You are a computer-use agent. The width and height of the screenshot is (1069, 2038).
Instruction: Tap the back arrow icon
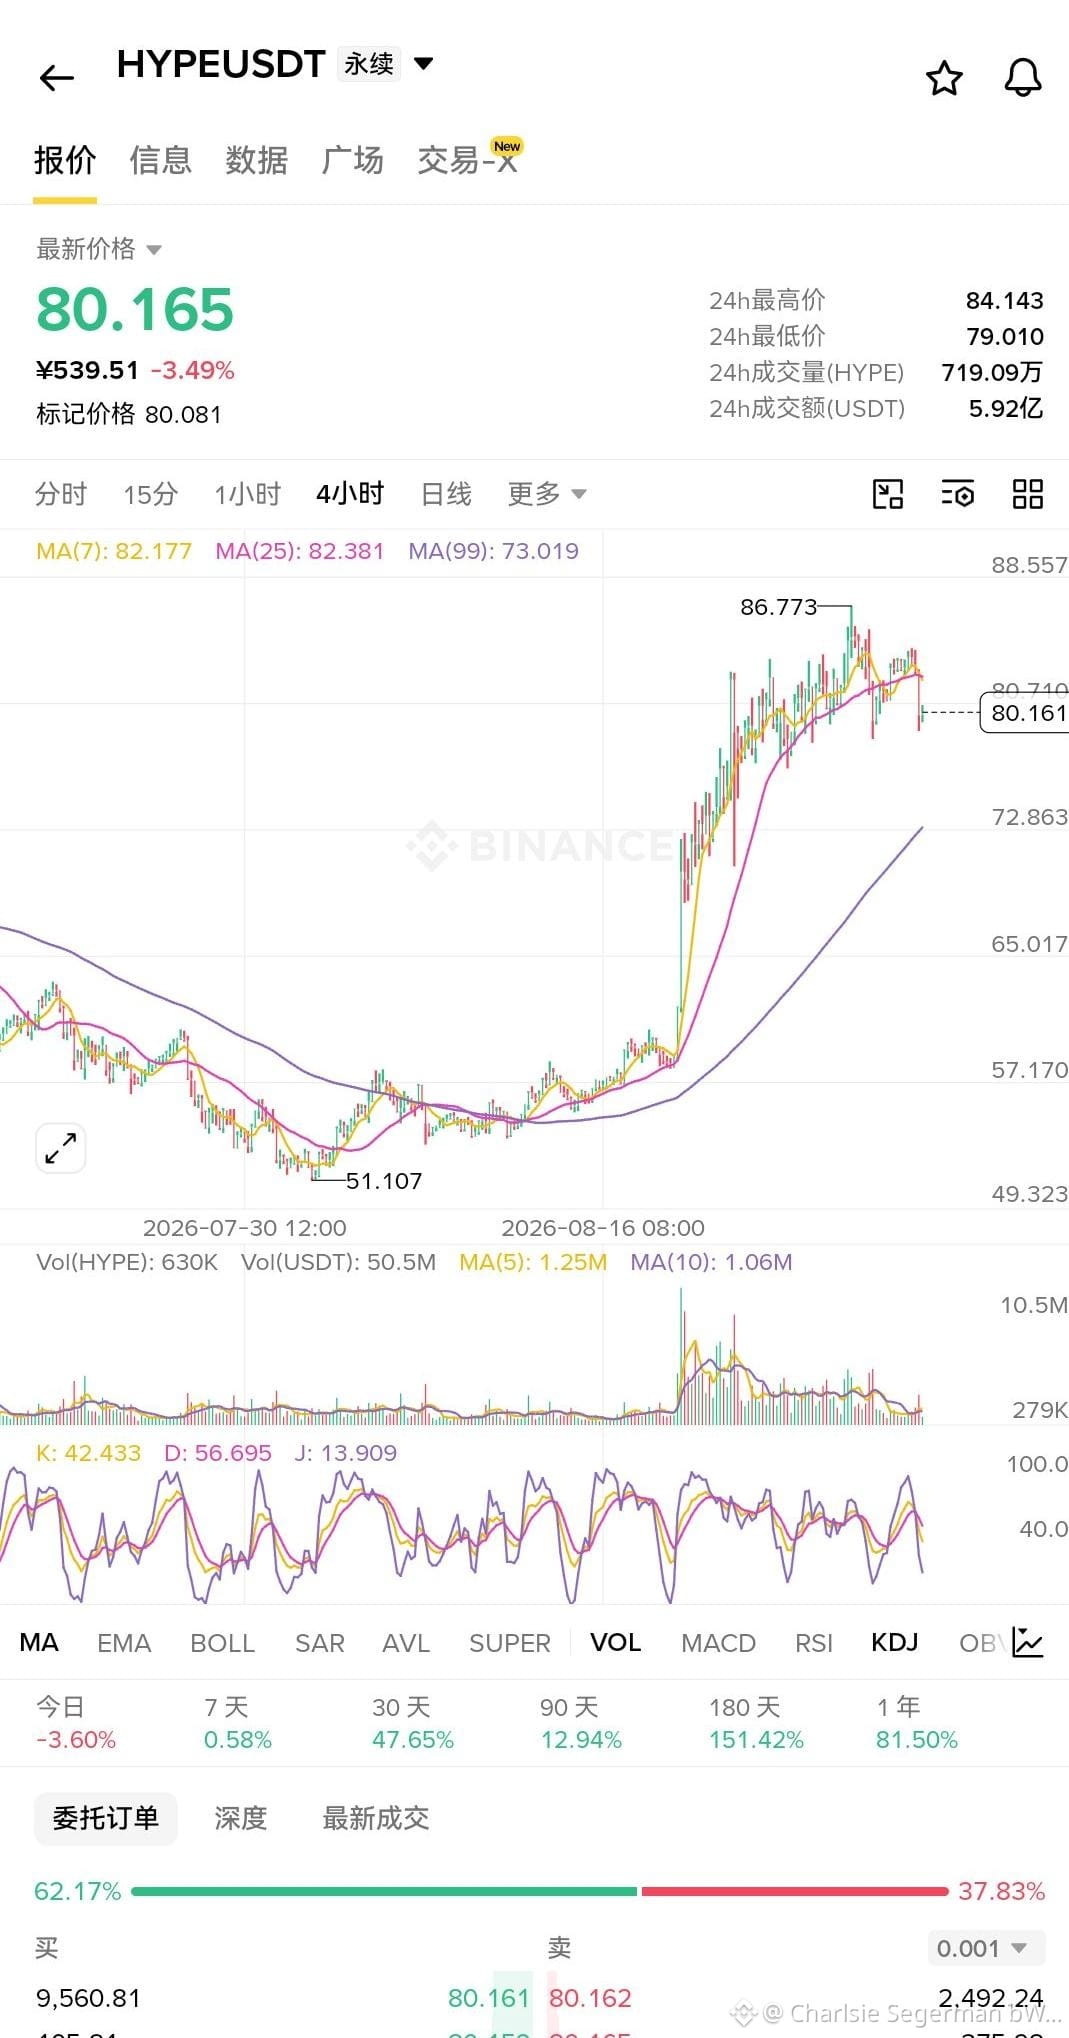pyautogui.click(x=57, y=78)
